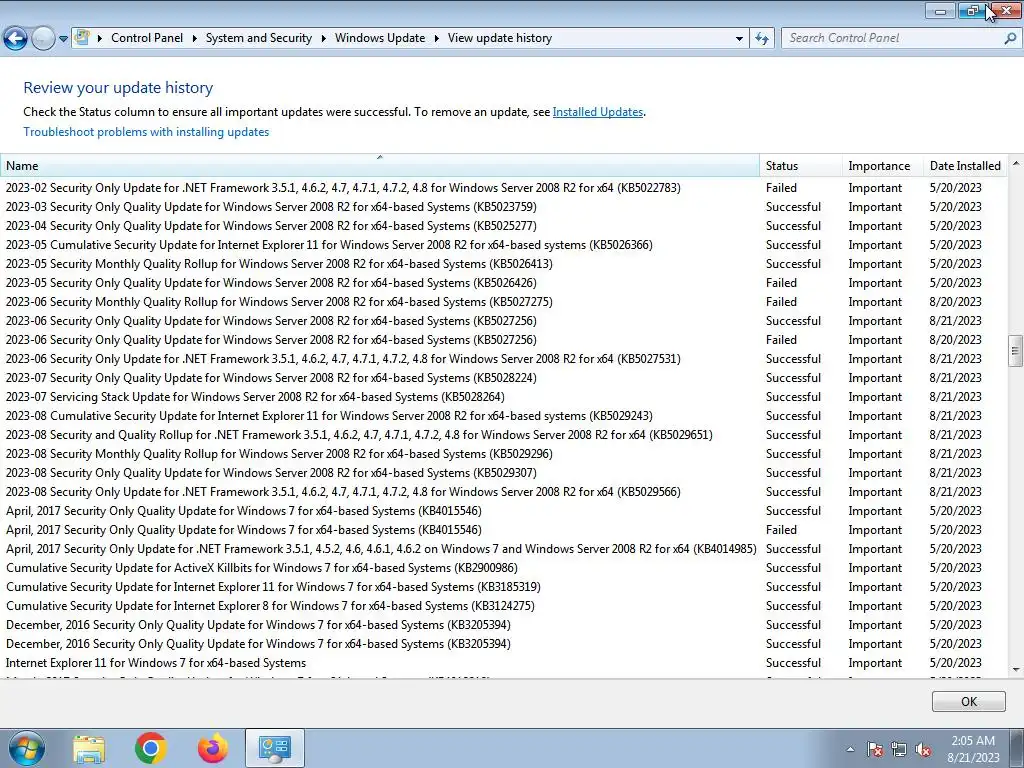Select KB5028224 Security Only Quality Update row

click(503, 378)
